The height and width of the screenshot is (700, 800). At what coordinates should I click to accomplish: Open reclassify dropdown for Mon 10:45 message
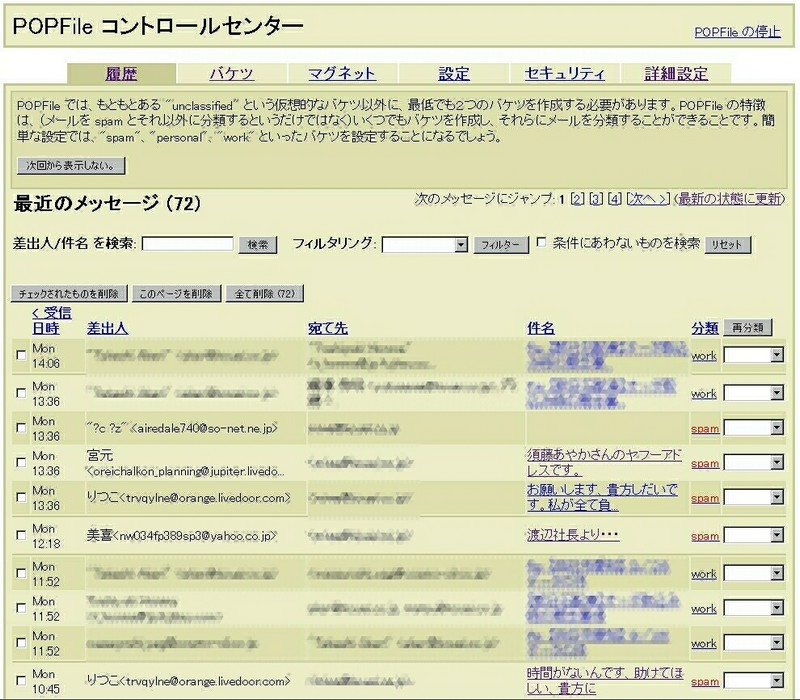[754, 681]
